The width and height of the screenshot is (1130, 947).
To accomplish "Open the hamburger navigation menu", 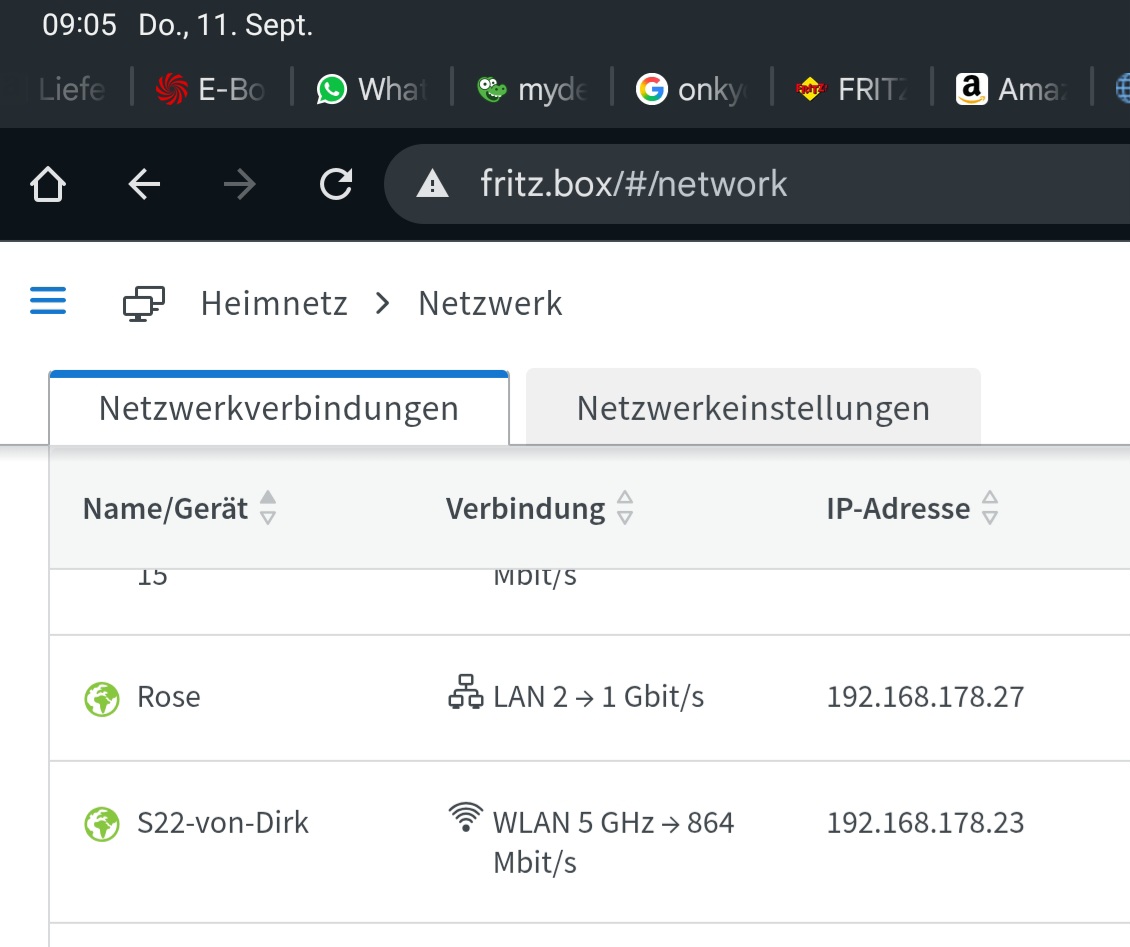I will (48, 301).
